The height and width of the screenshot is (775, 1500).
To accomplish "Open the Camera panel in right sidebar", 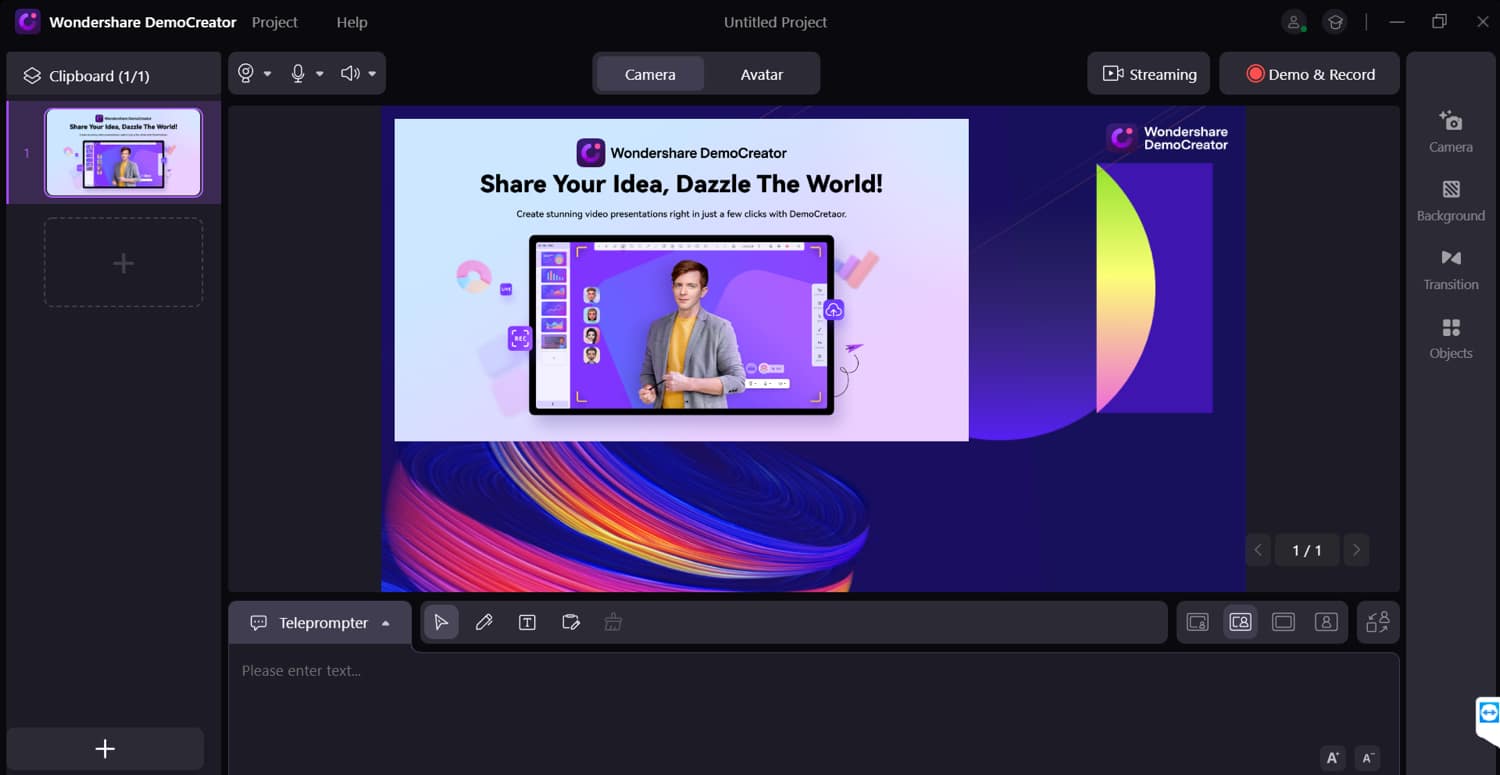I will click(x=1451, y=132).
